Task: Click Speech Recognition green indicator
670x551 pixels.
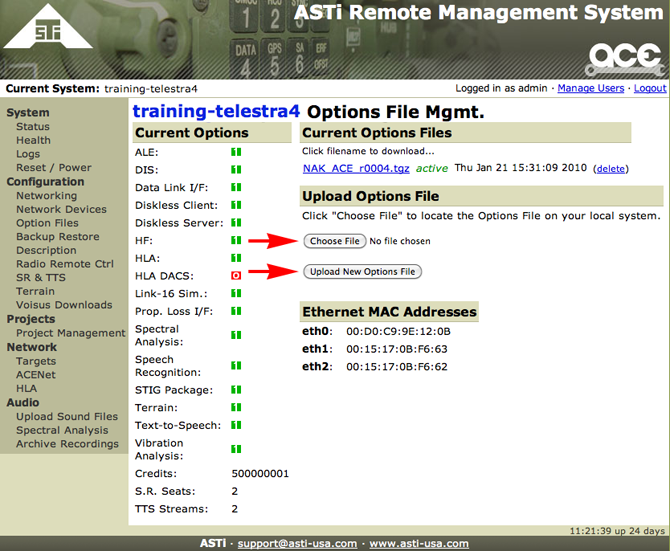Action: tap(236, 366)
